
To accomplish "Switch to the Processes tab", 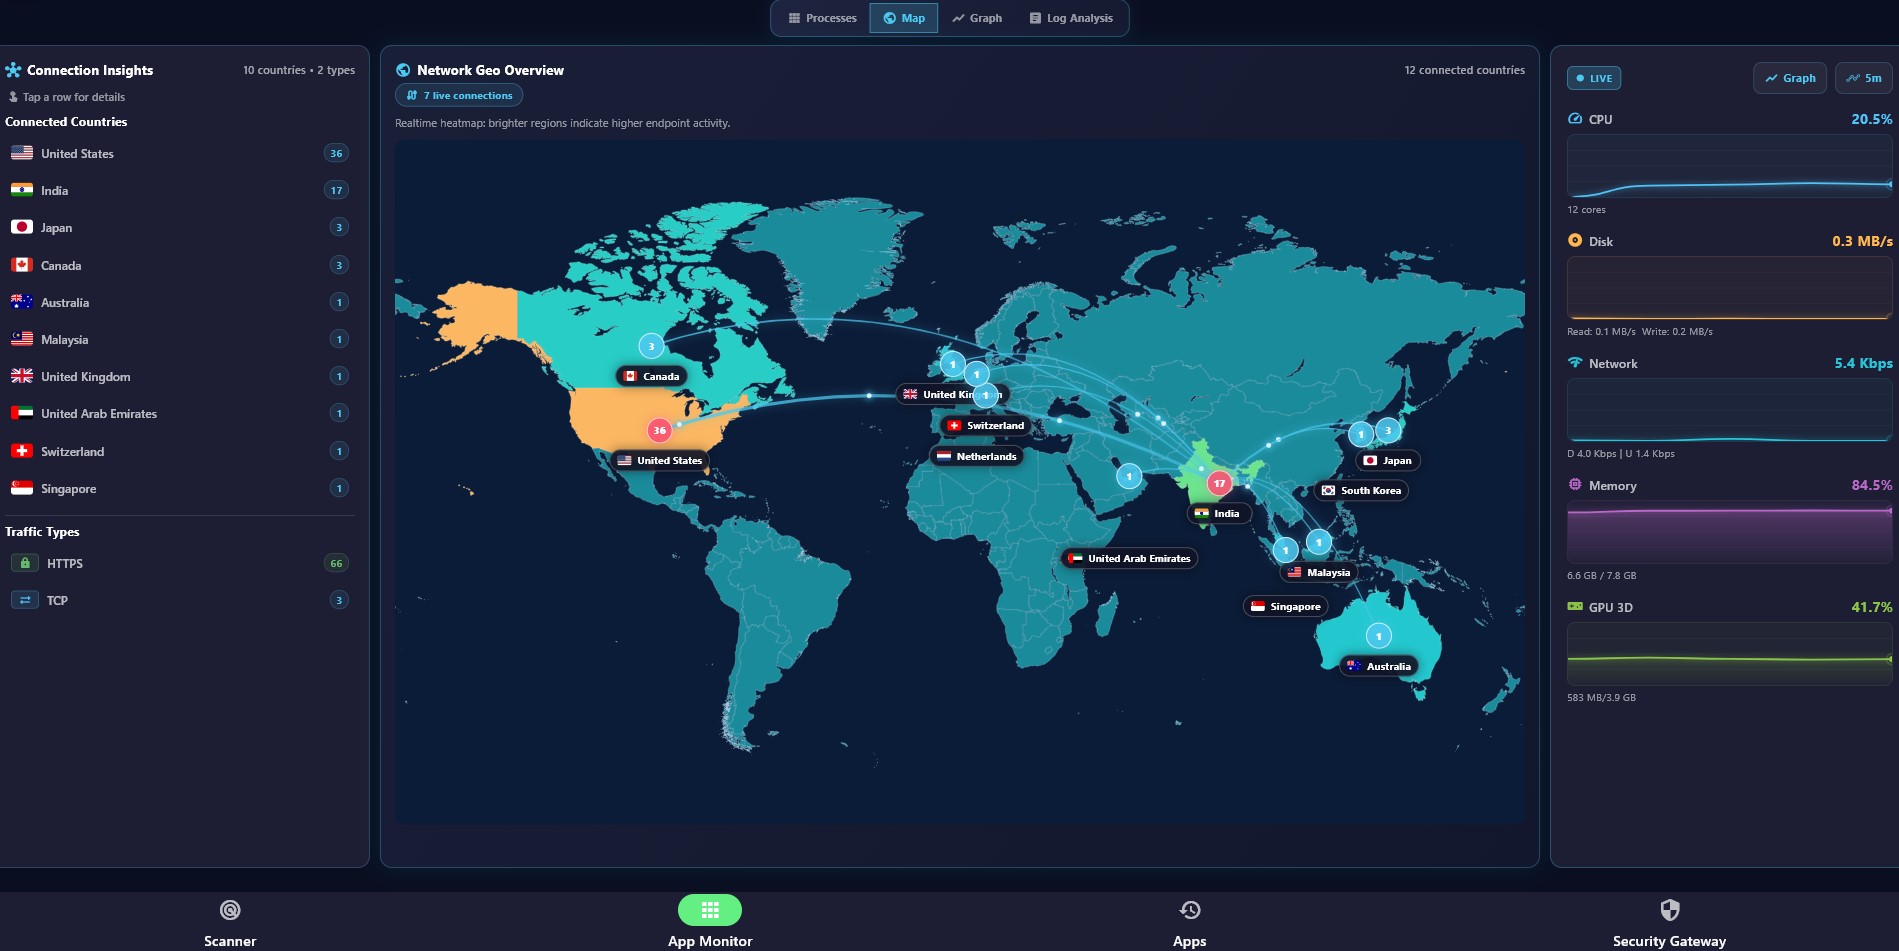I will pyautogui.click(x=822, y=18).
